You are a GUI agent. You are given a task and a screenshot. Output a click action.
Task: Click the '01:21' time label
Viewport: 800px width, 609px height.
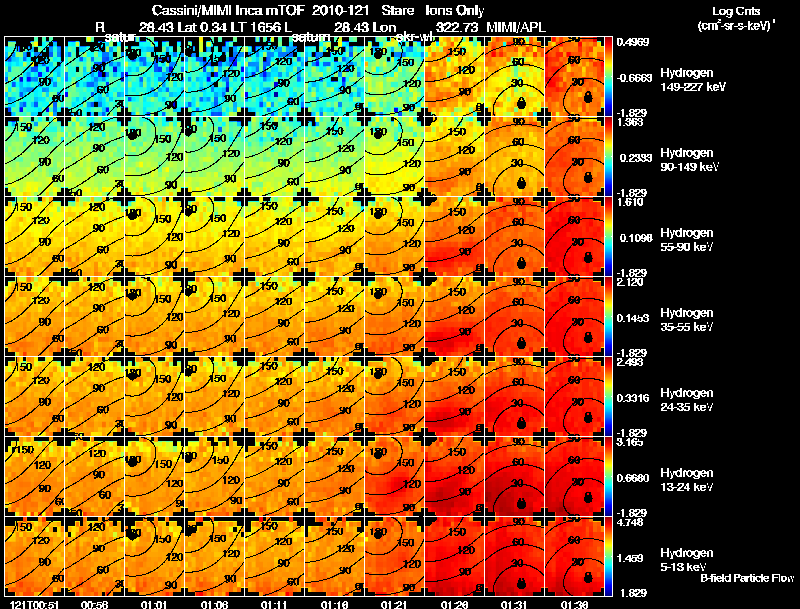[x=395, y=605]
